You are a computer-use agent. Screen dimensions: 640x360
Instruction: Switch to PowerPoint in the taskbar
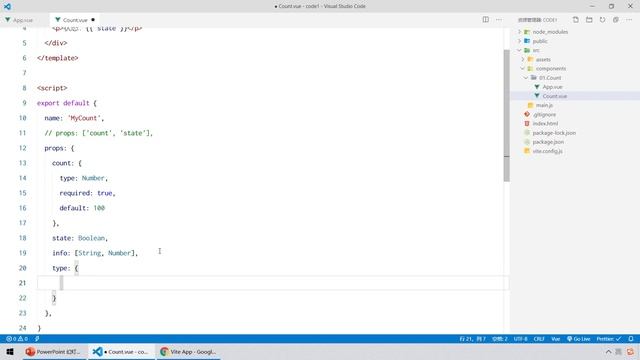click(53, 352)
